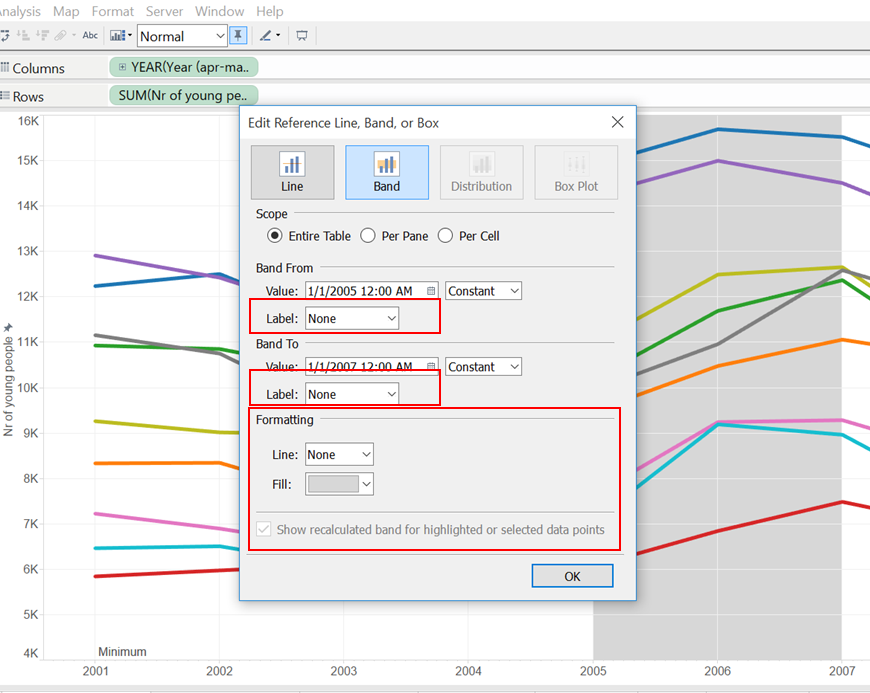
Task: Open the Analysis menu
Action: click(x=21, y=11)
